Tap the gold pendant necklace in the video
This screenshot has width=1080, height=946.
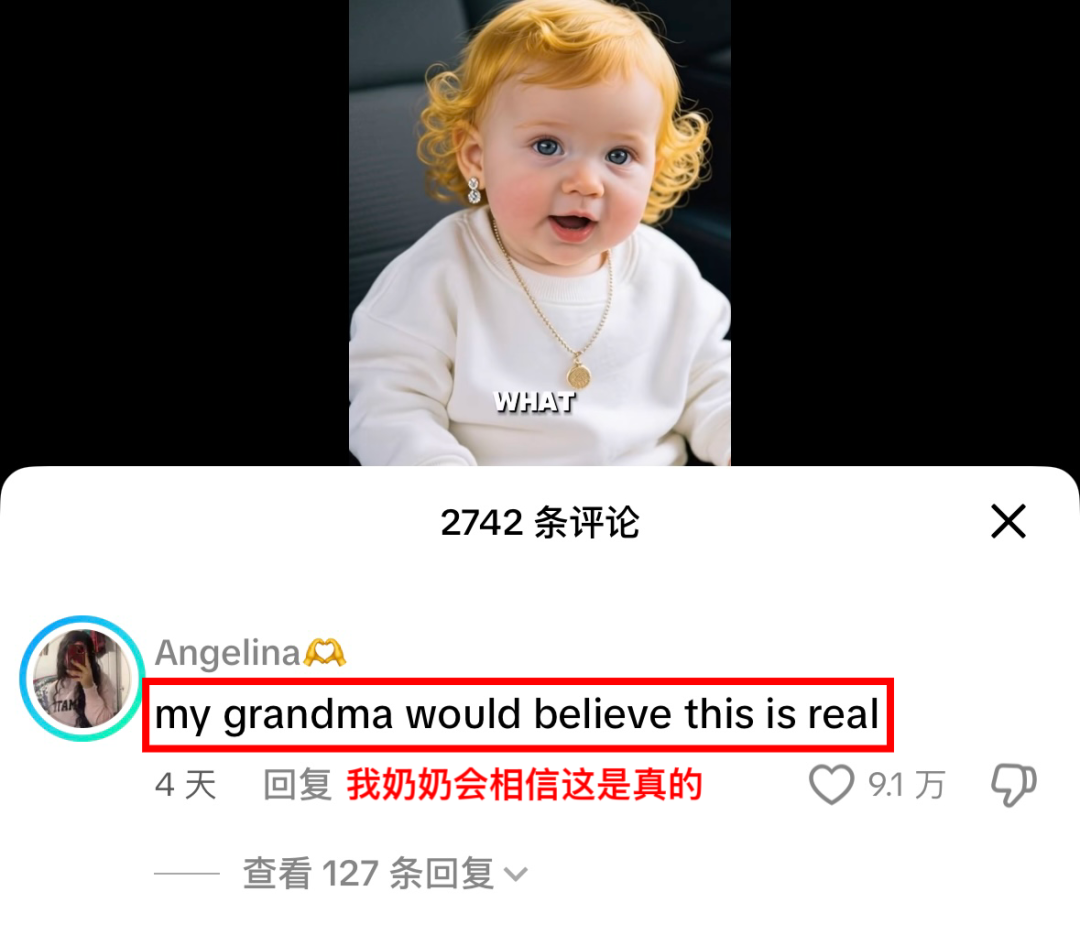(579, 376)
